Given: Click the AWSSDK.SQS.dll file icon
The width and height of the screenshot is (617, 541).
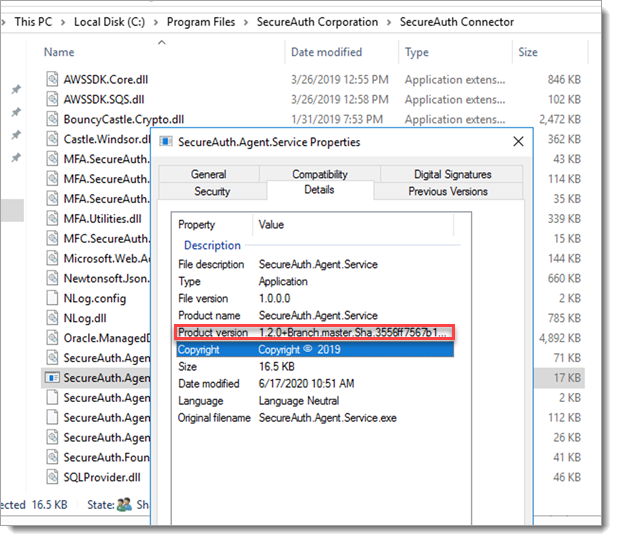Looking at the screenshot, I should coord(53,99).
